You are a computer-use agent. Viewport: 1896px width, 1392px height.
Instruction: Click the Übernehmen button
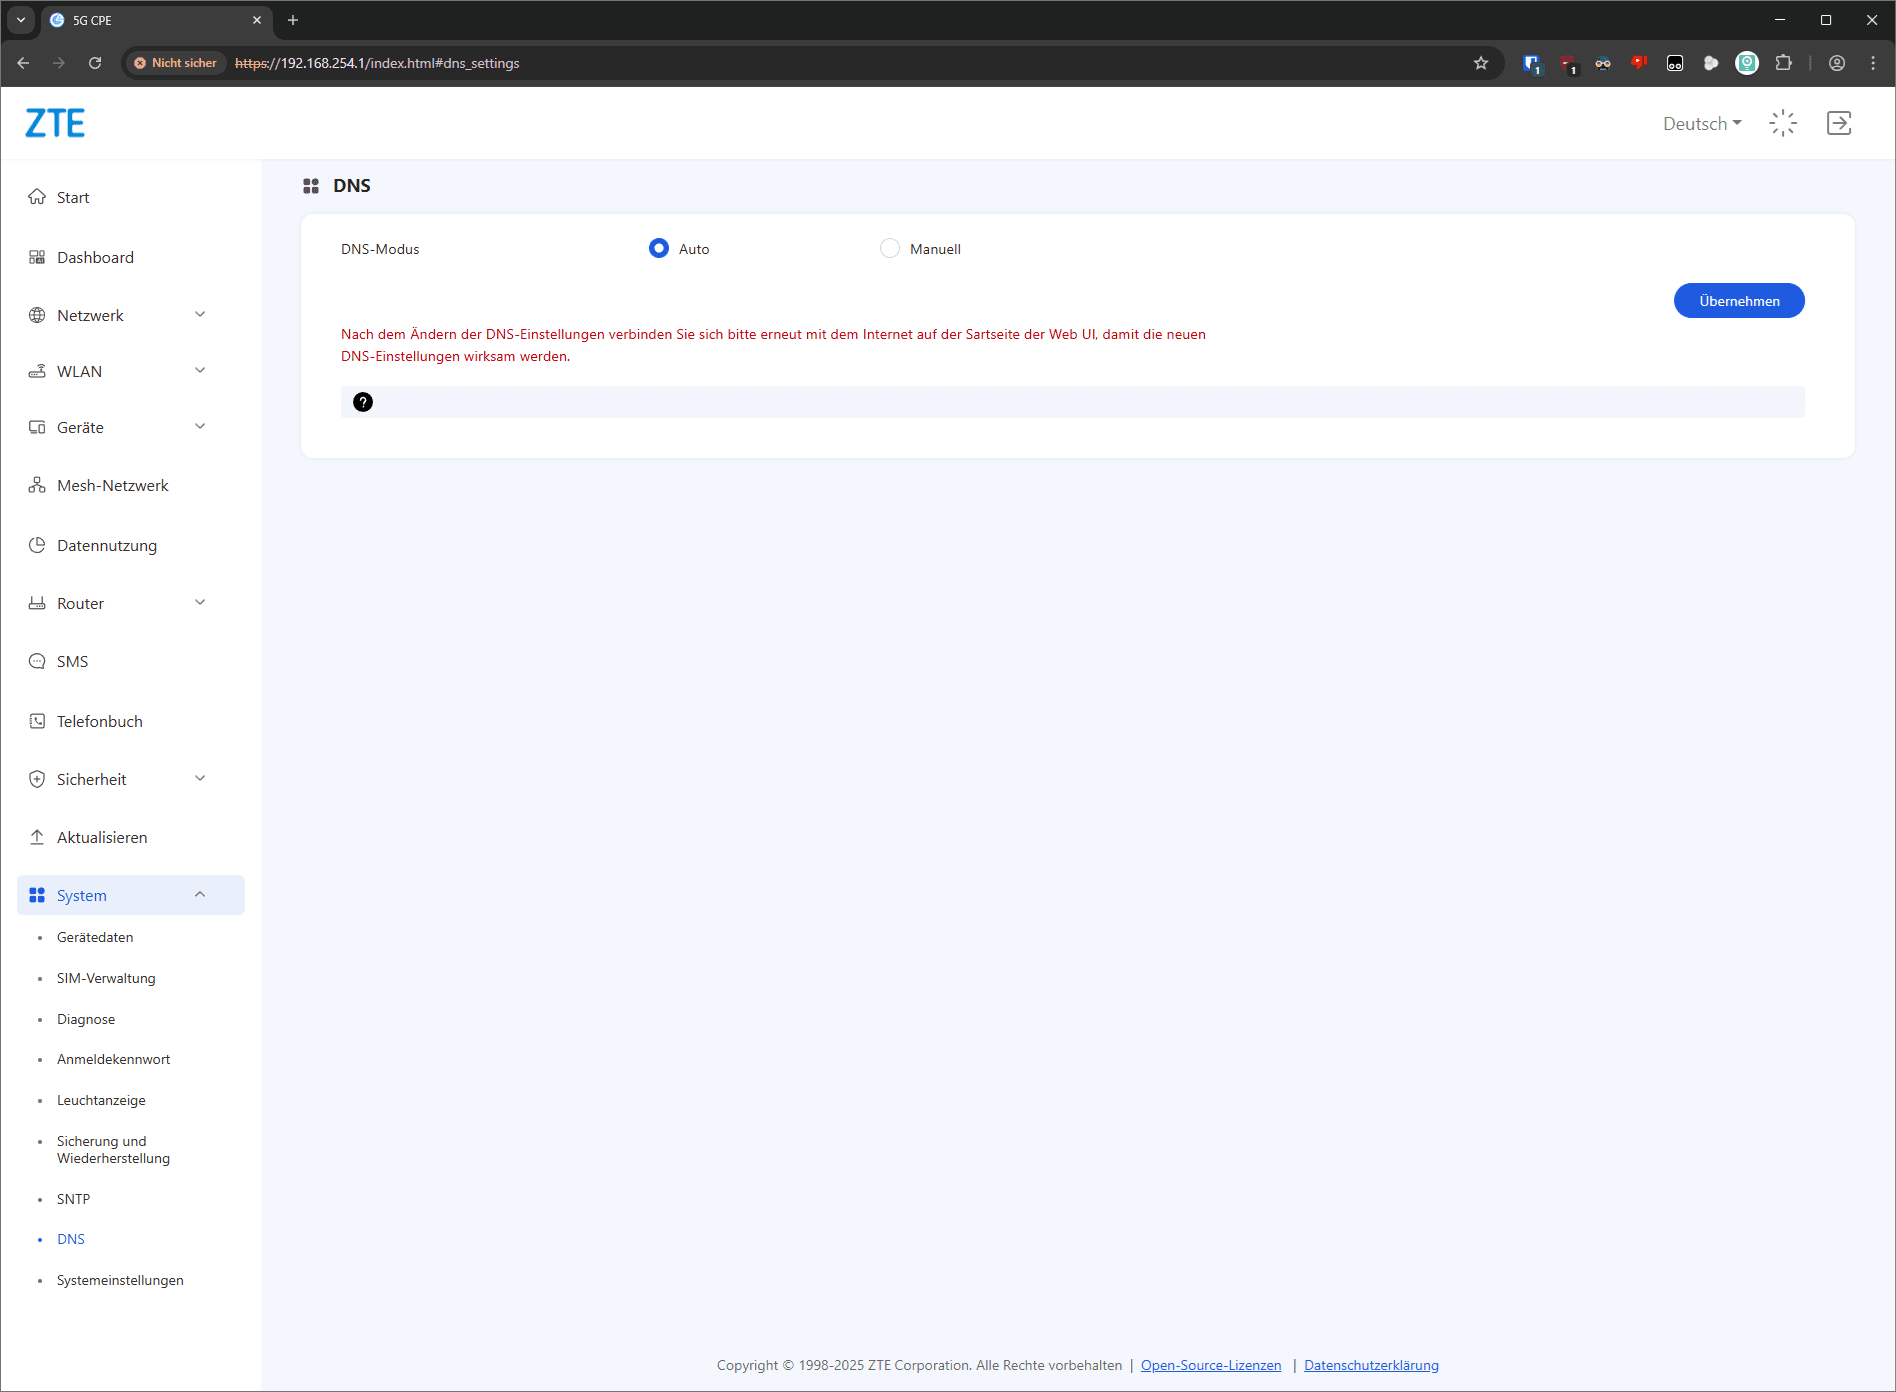point(1739,301)
